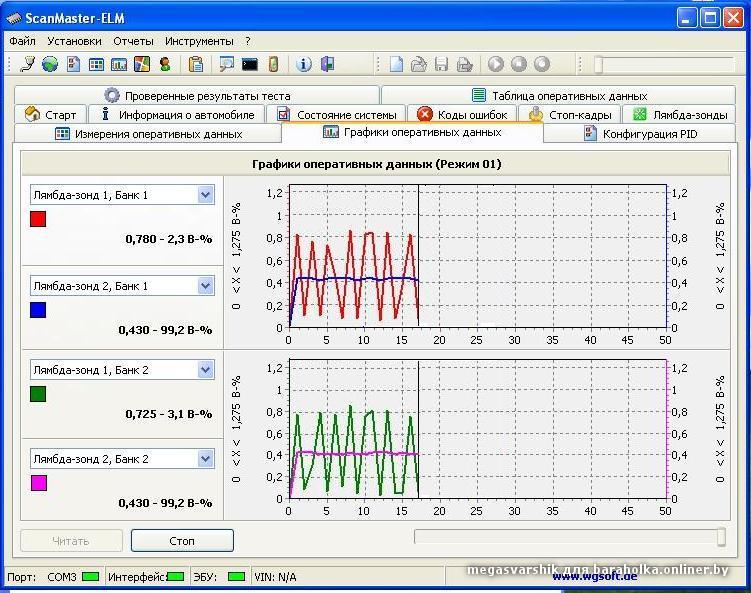Expand Лямбда-зонд 2, Банк 1 dropdown arrow
The image size is (751, 593).
(205, 286)
